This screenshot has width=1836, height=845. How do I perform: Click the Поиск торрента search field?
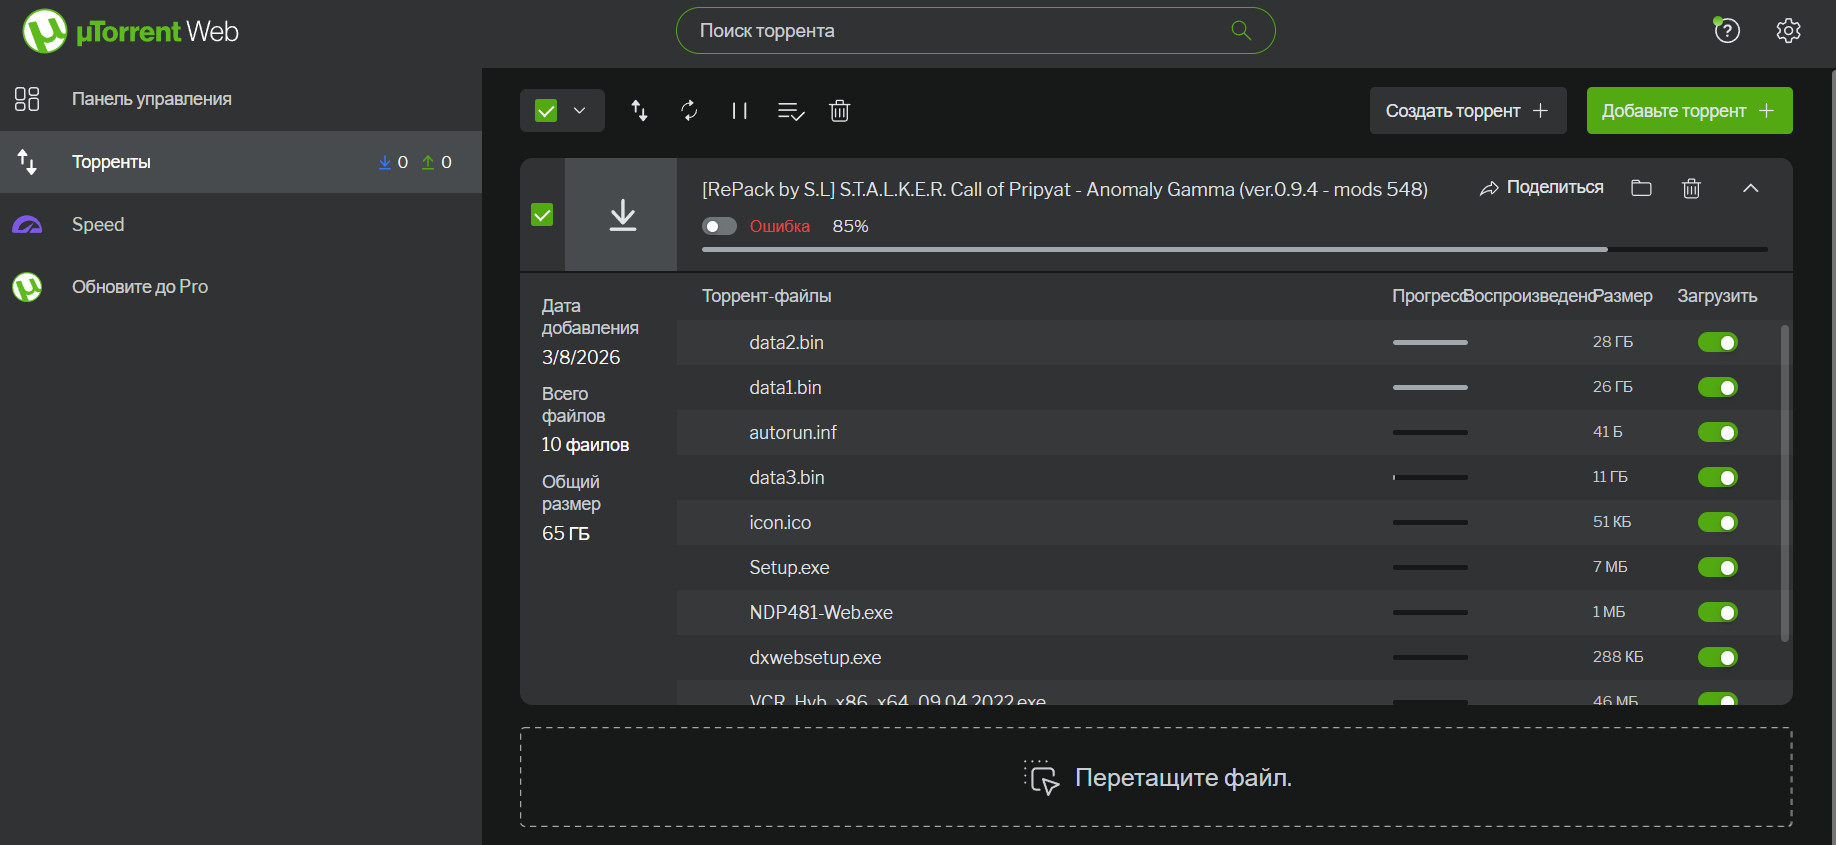(x=960, y=31)
